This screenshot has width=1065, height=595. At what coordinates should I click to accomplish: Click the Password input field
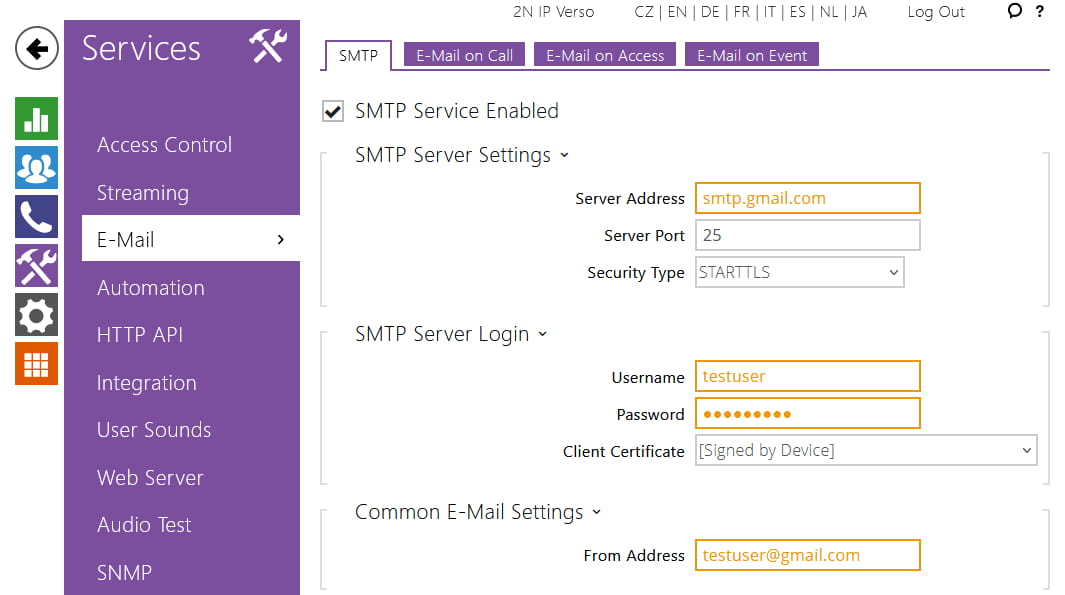pyautogui.click(x=808, y=414)
